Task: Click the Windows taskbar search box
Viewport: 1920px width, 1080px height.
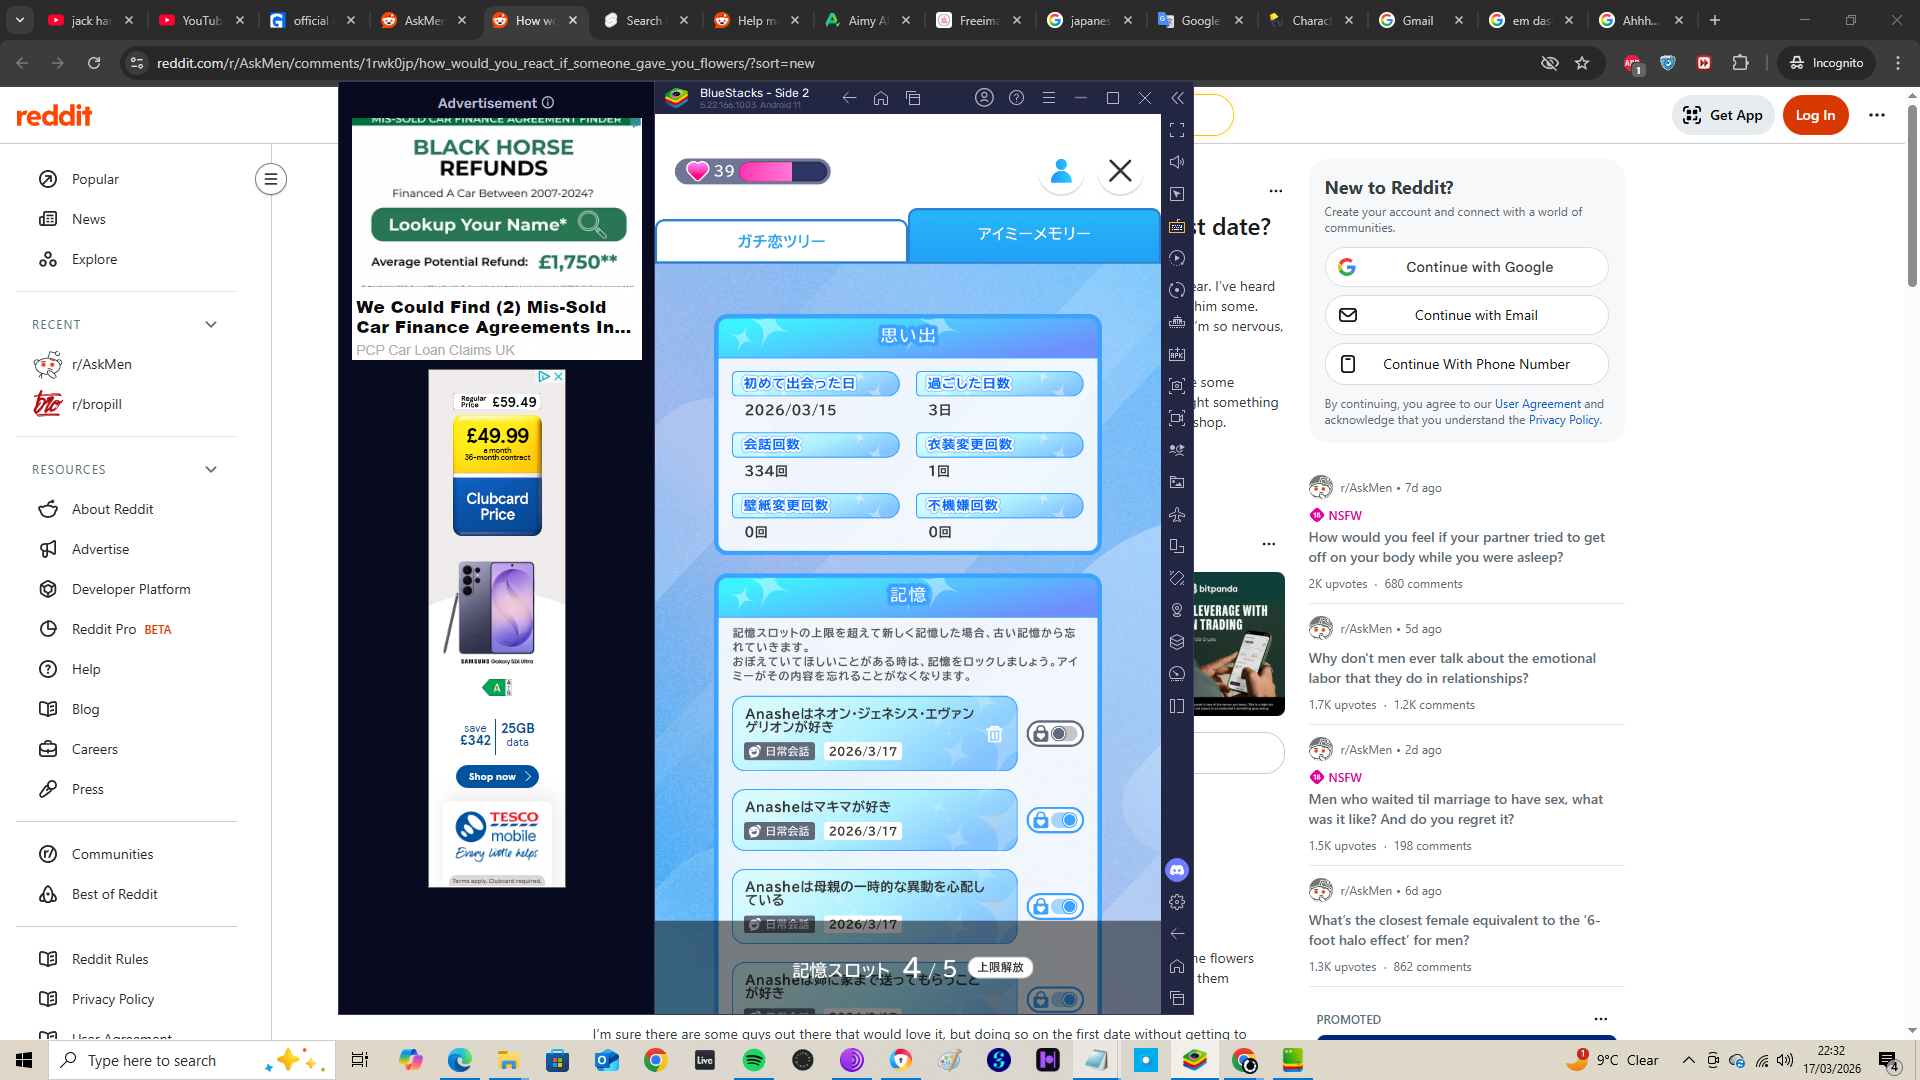Action: (192, 1060)
